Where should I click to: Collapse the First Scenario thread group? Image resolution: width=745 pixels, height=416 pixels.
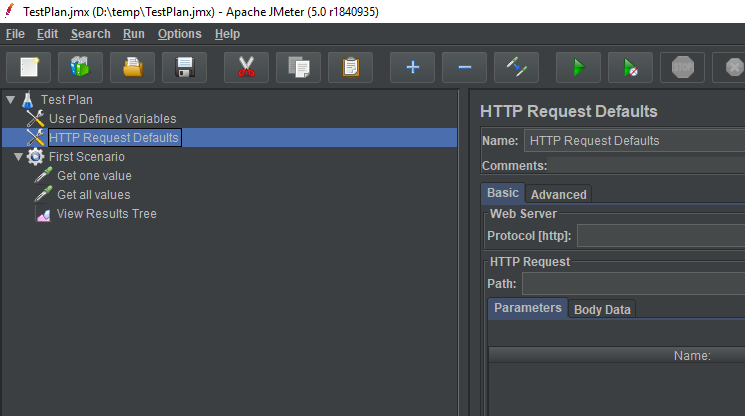click(x=19, y=157)
